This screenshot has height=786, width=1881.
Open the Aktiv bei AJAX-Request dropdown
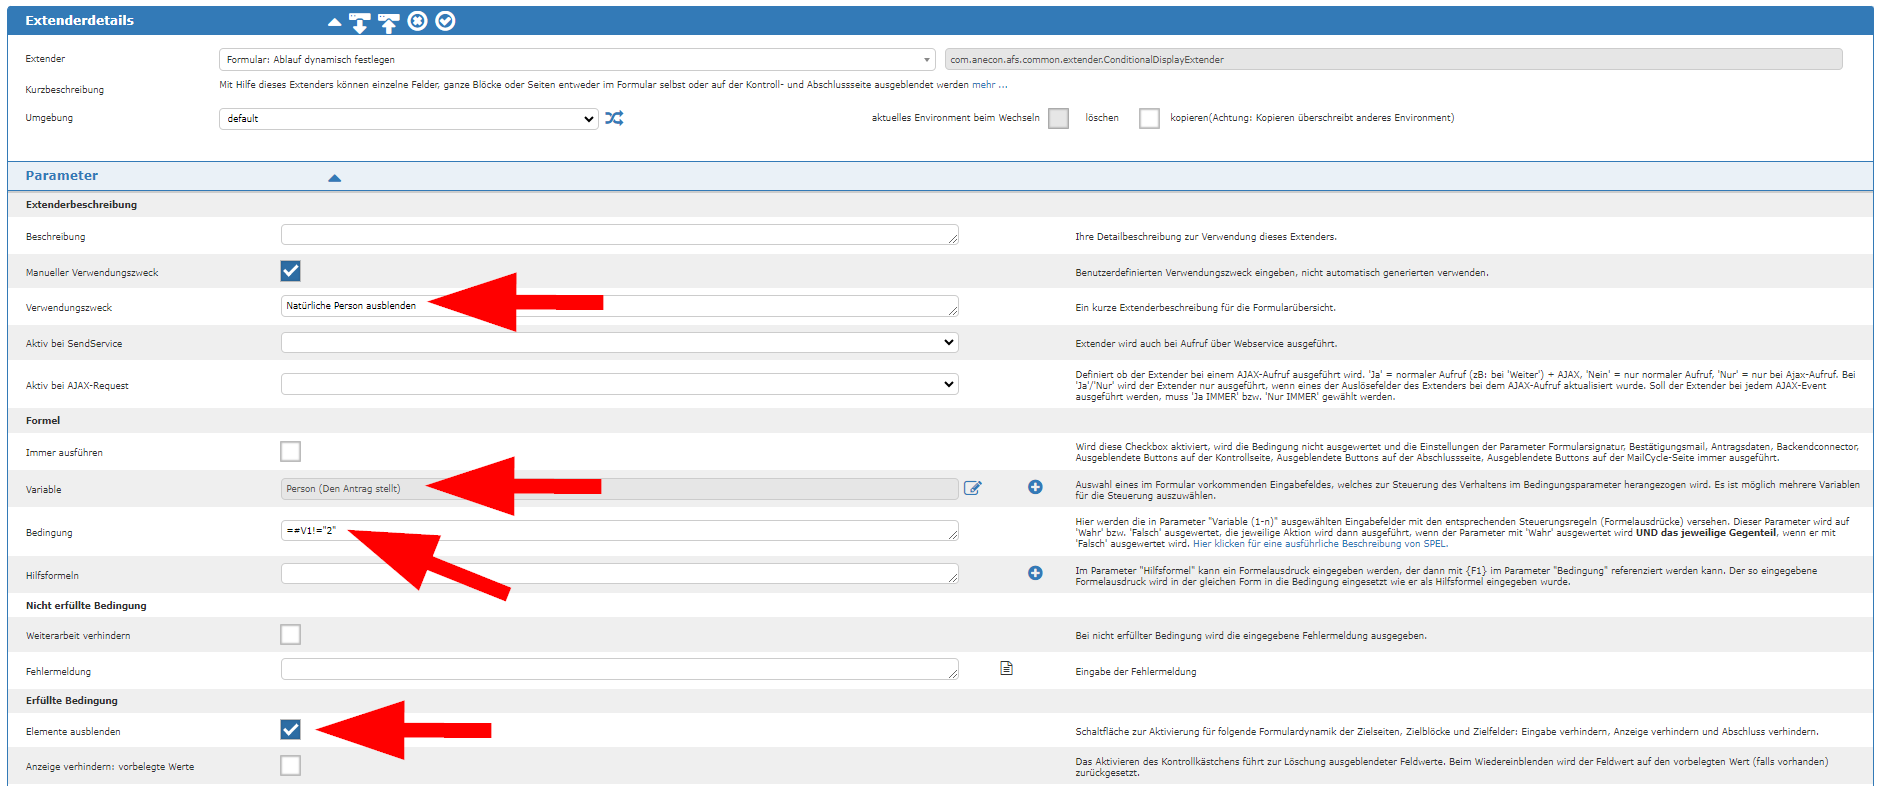[x=619, y=385]
